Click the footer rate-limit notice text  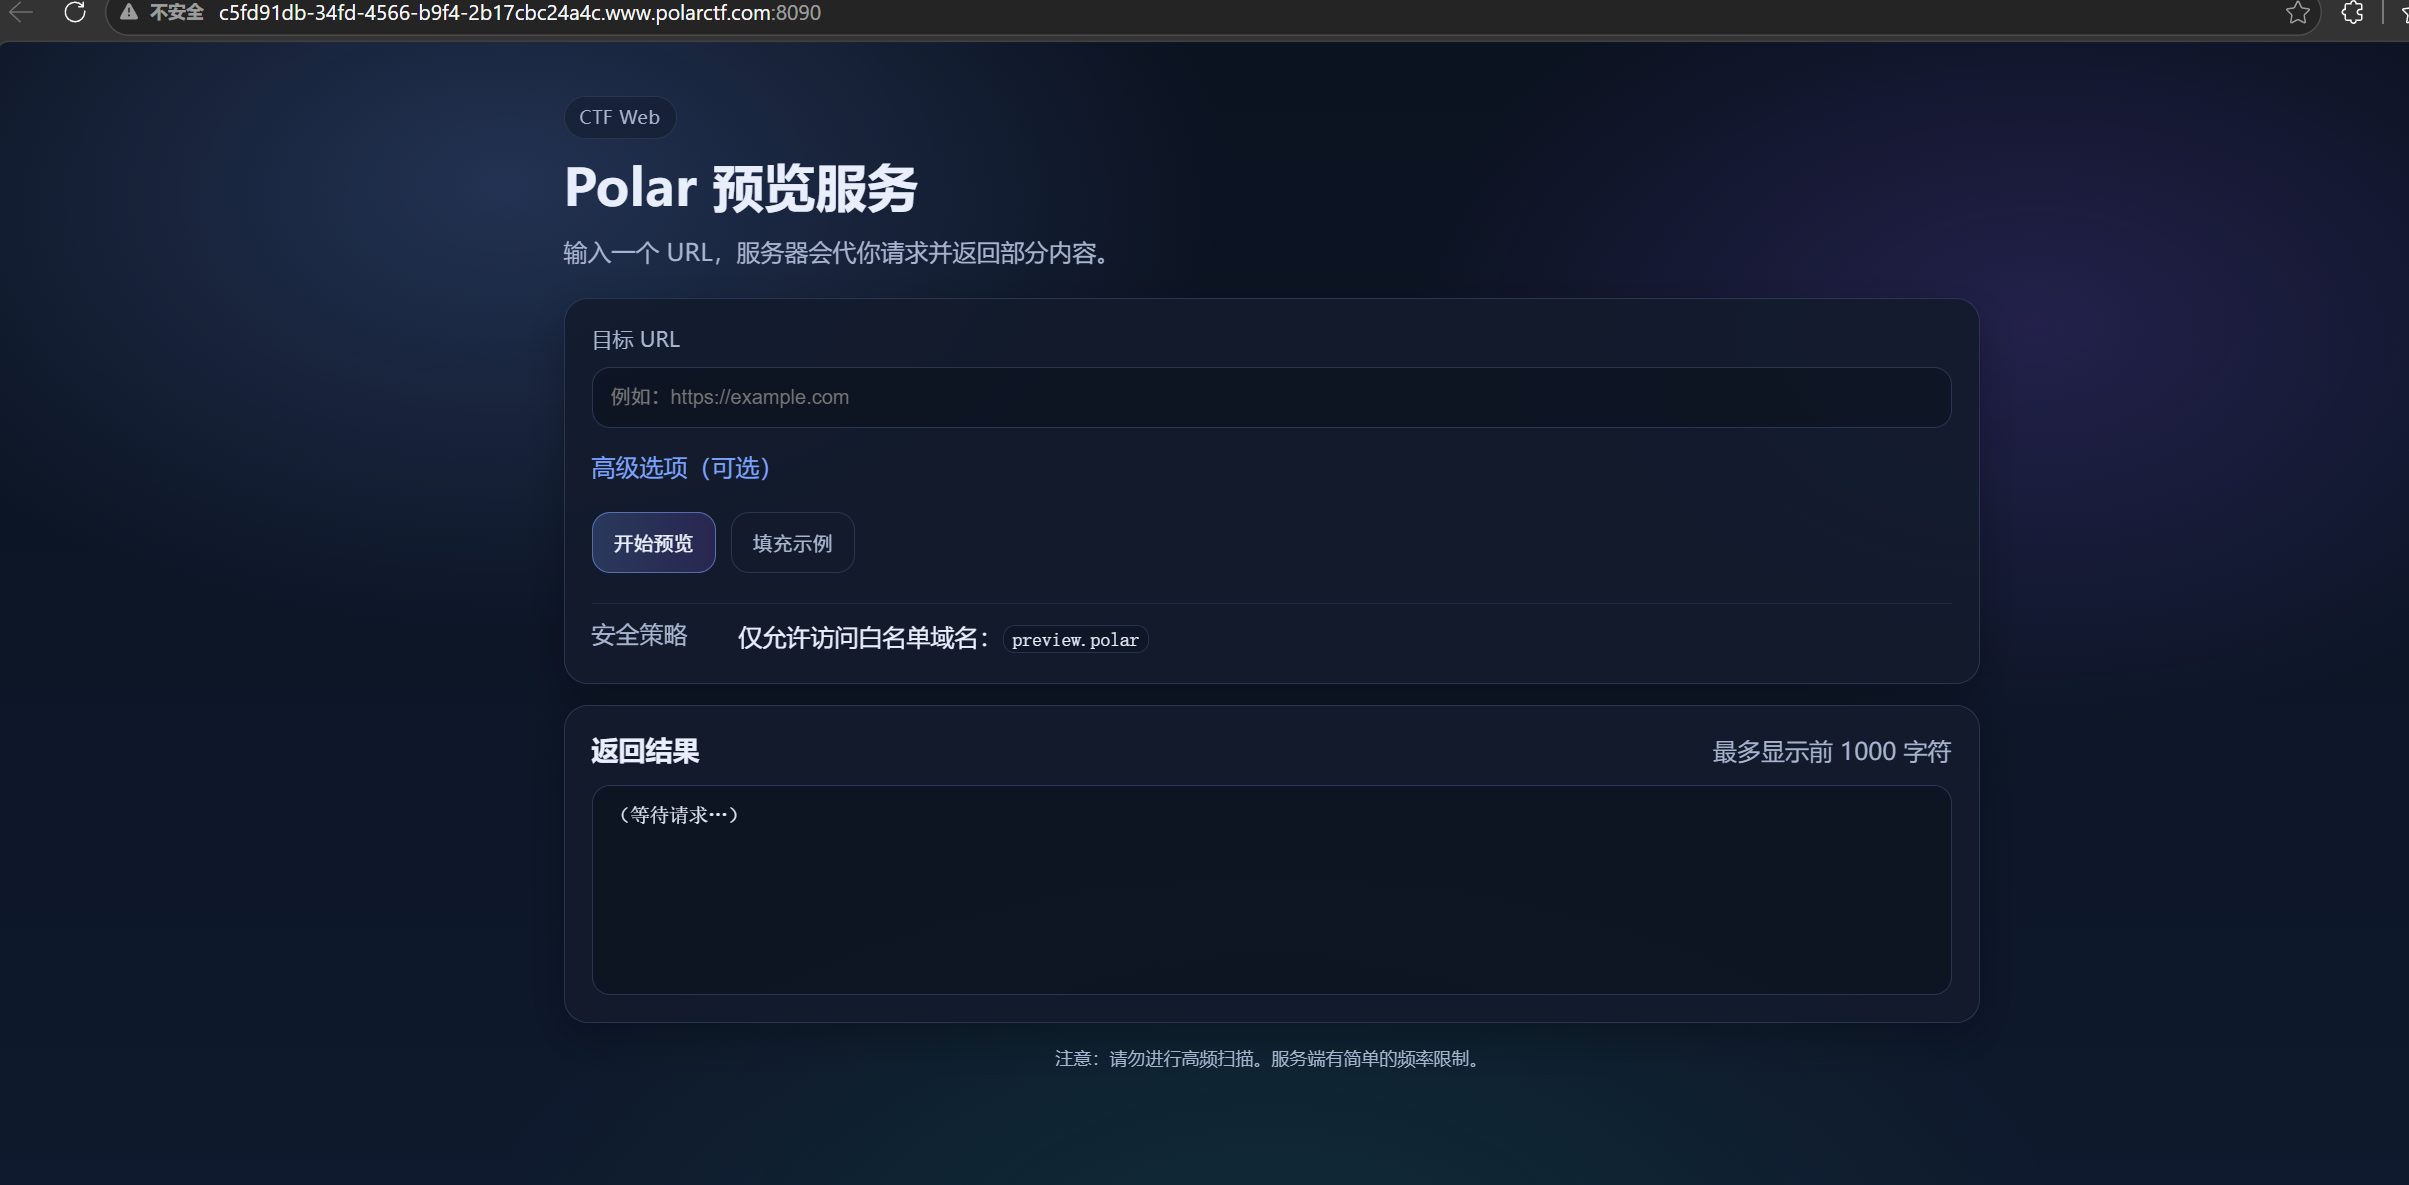1270,1059
